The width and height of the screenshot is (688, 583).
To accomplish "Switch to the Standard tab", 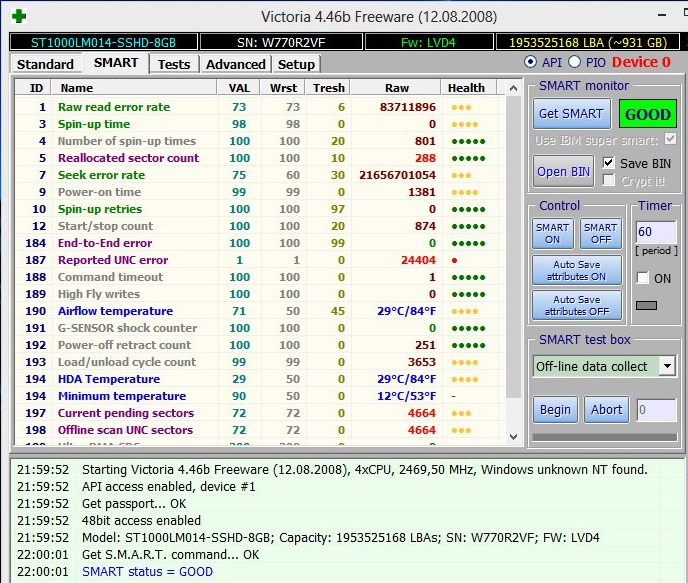I will pos(45,64).
